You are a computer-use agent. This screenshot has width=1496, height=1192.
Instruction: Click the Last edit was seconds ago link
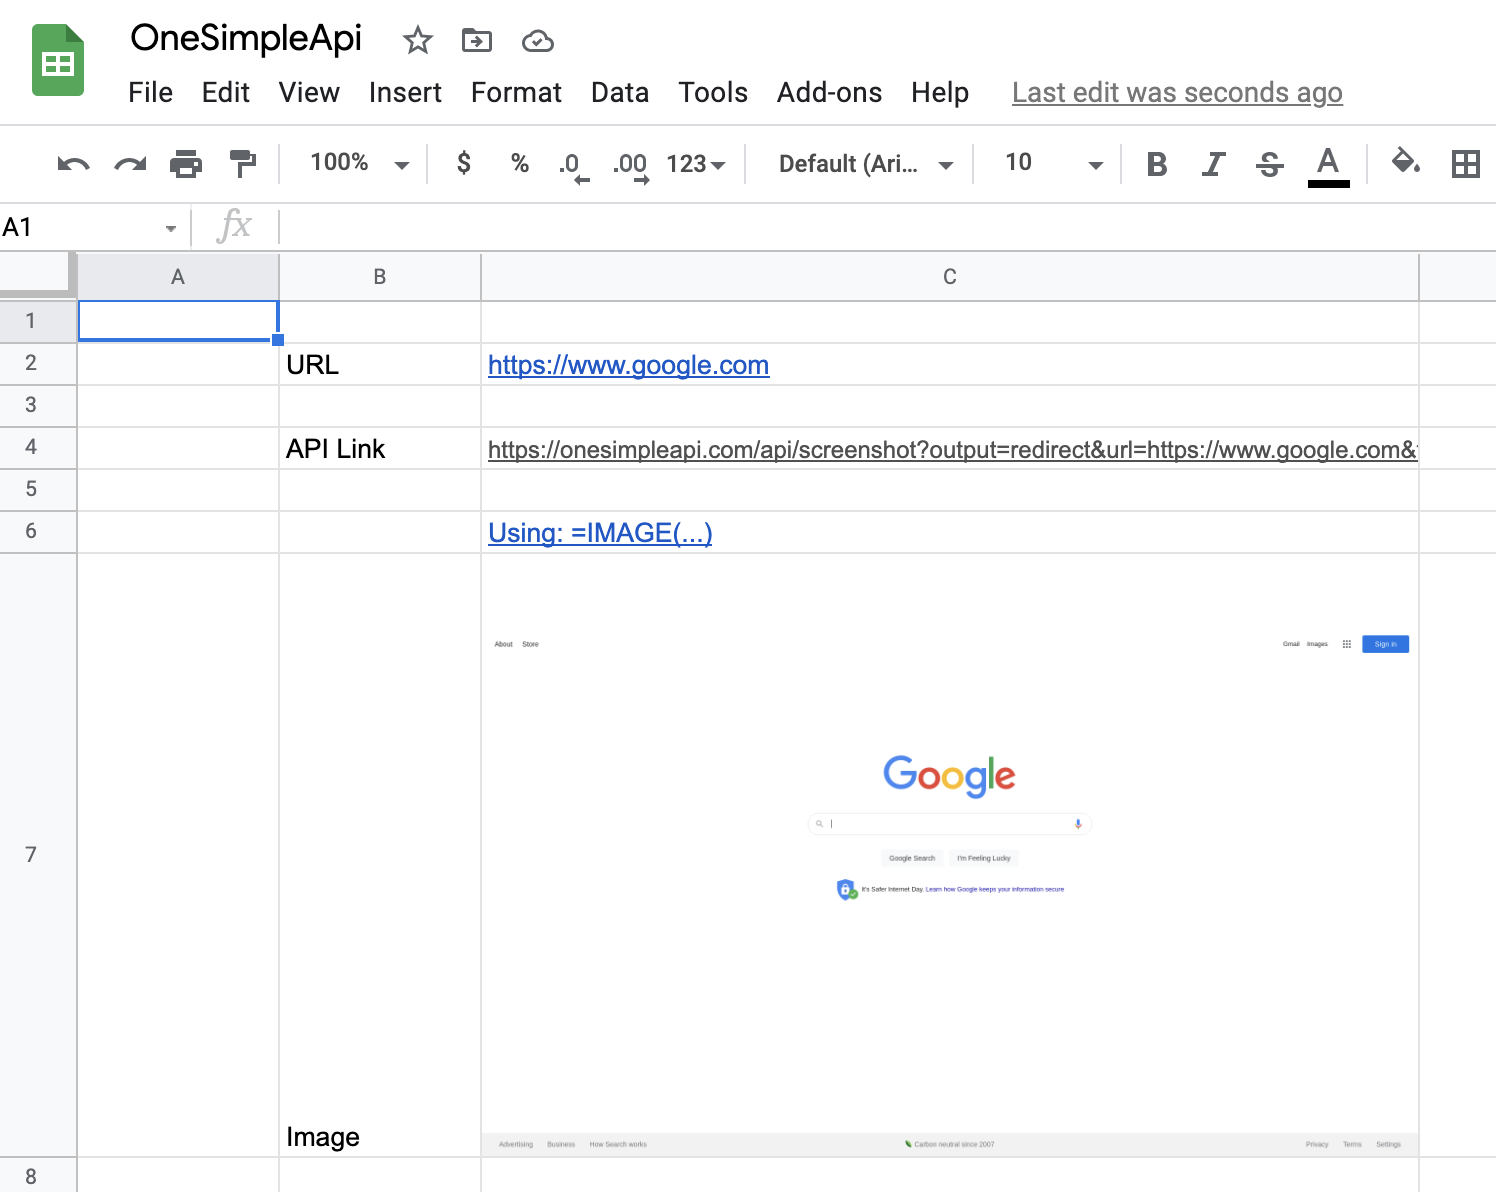coord(1176,92)
